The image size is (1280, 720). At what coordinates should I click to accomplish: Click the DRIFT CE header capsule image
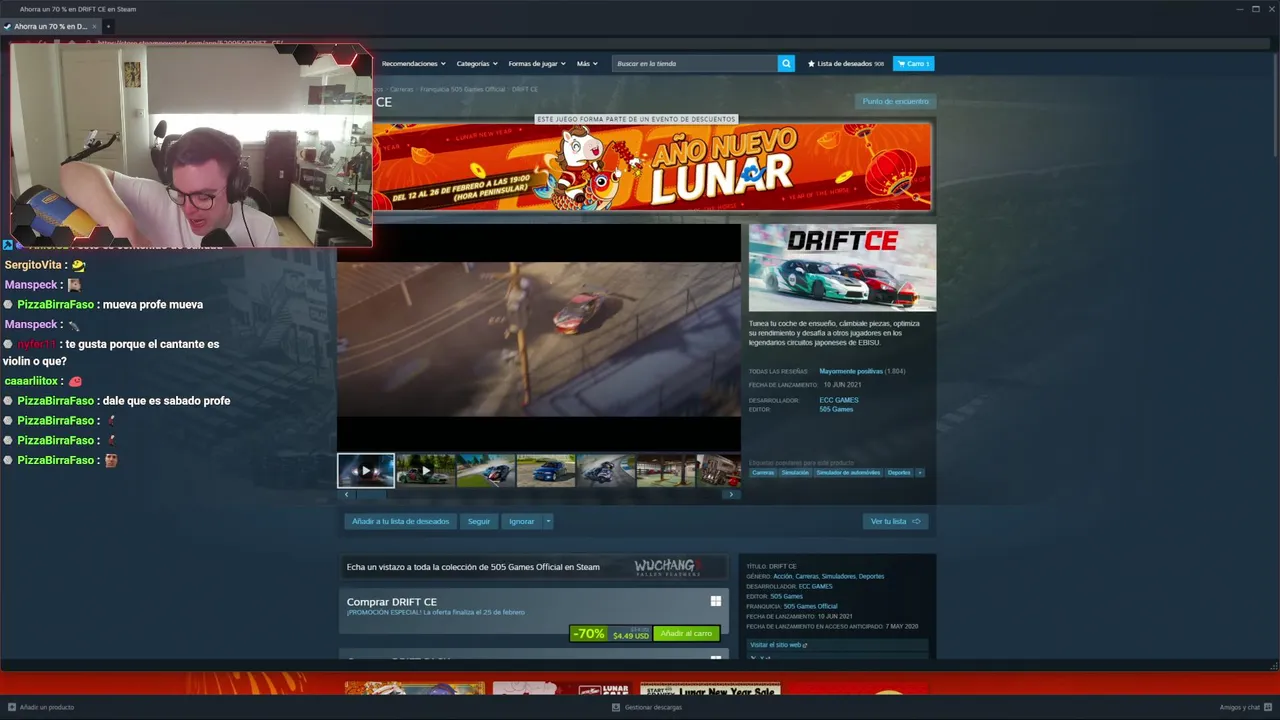point(842,267)
